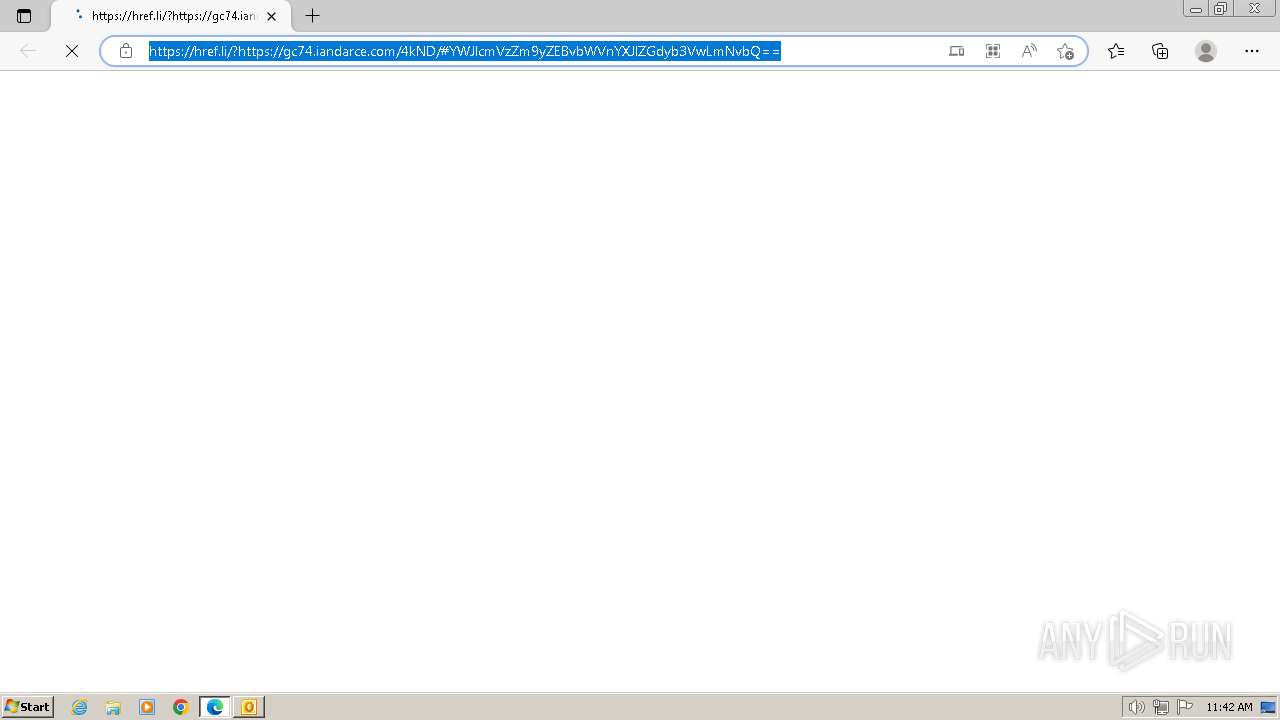Open Windows Media Player from taskbar
Image resolution: width=1280 pixels, height=720 pixels.
click(x=147, y=707)
